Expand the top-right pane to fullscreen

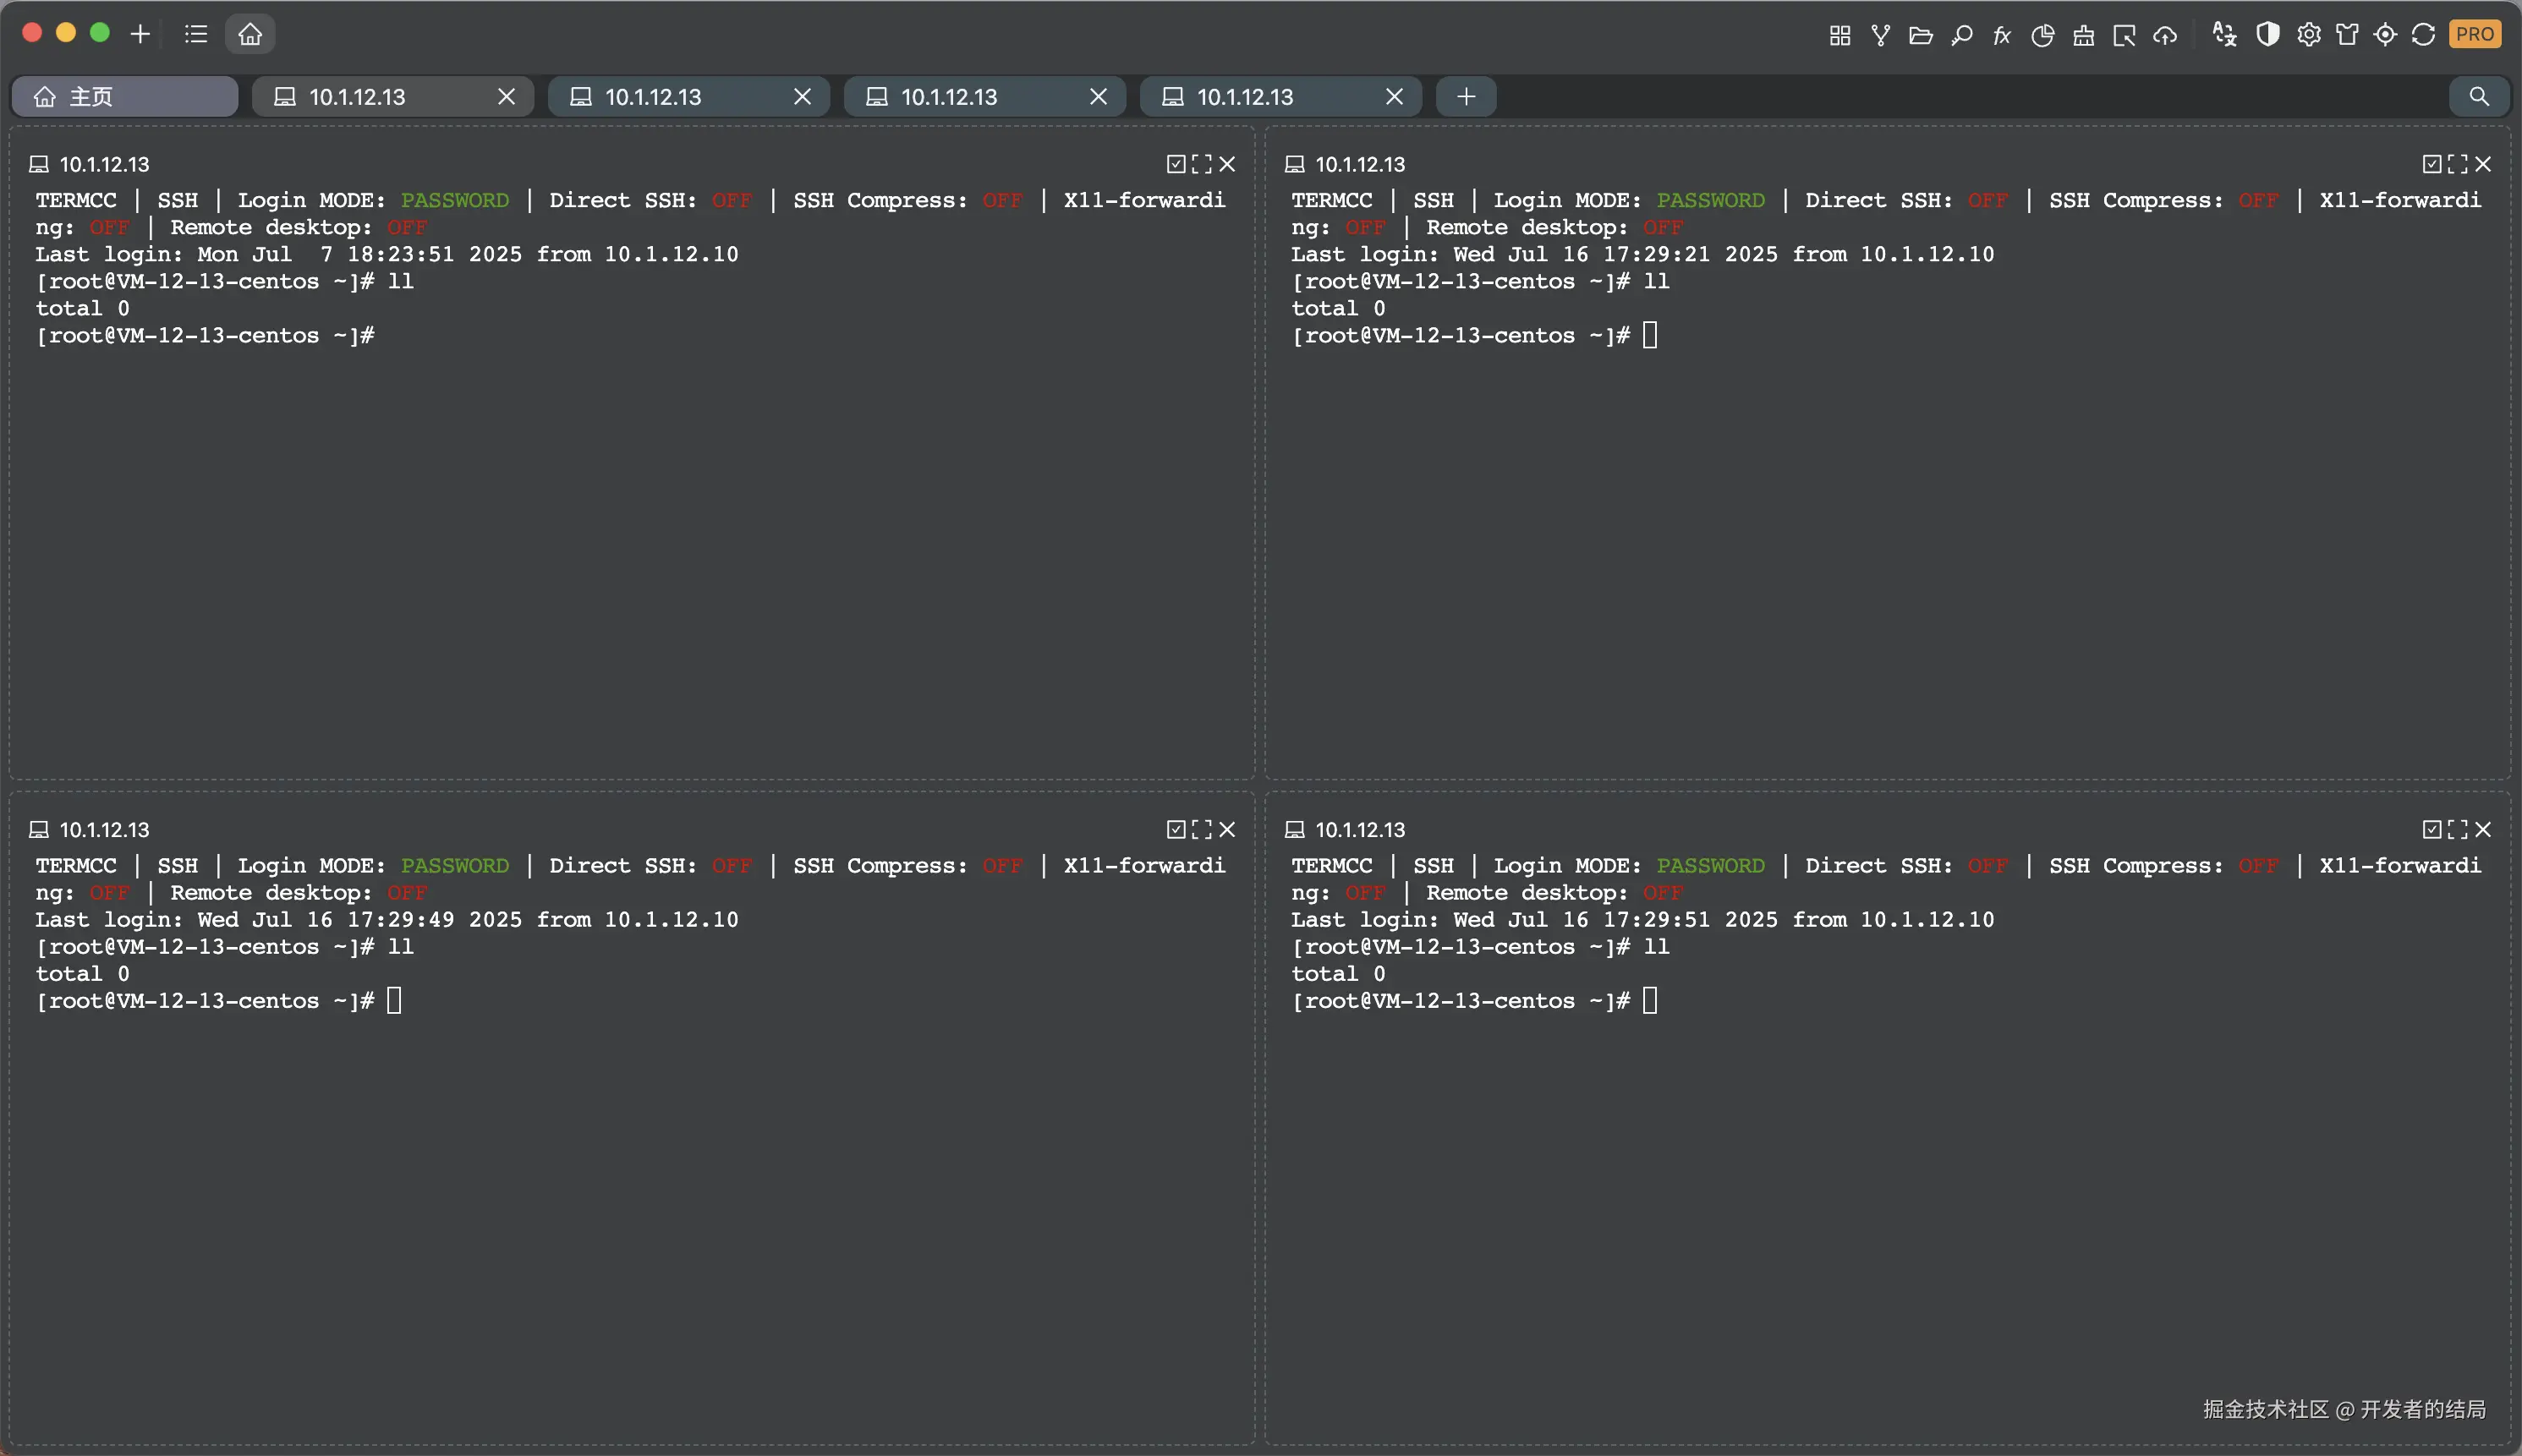click(2457, 164)
